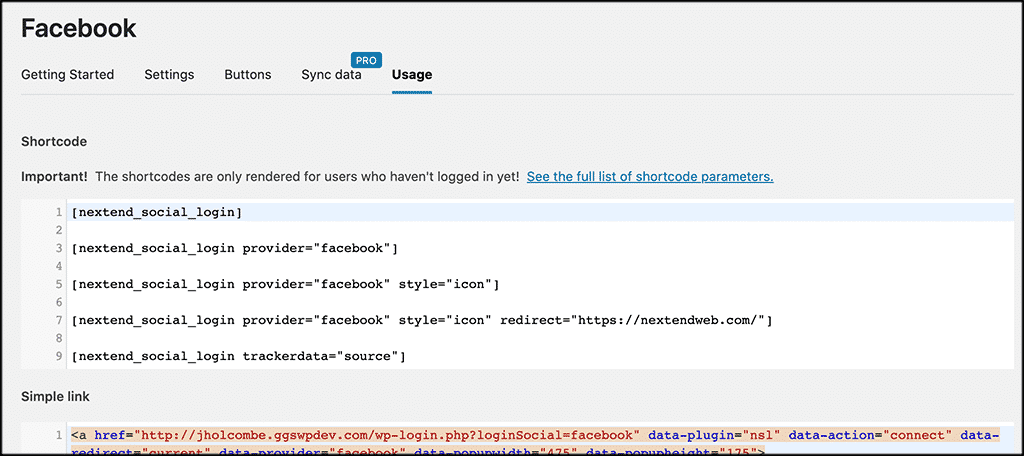Image resolution: width=1024 pixels, height=456 pixels.
Task: Click the shortcode with redirect to nextendweb.com
Action: 422,320
